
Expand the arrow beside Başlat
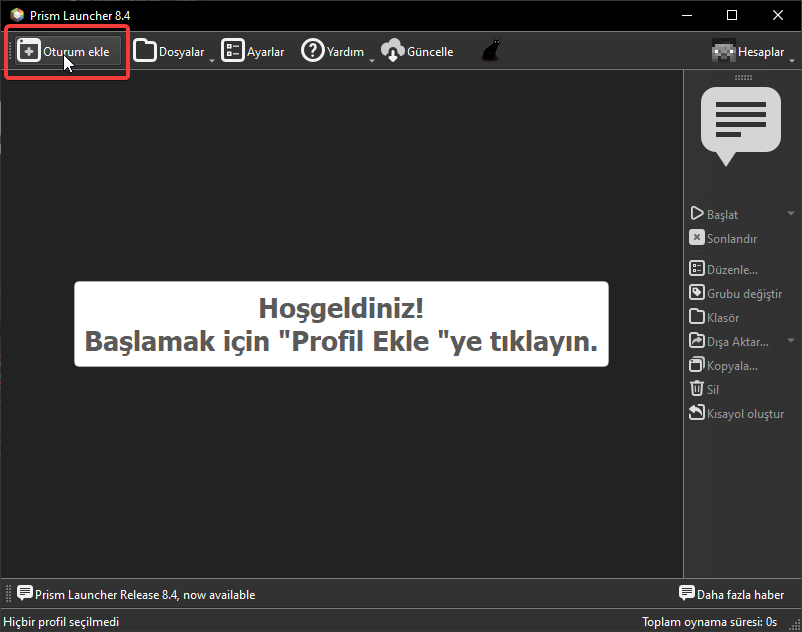(791, 213)
